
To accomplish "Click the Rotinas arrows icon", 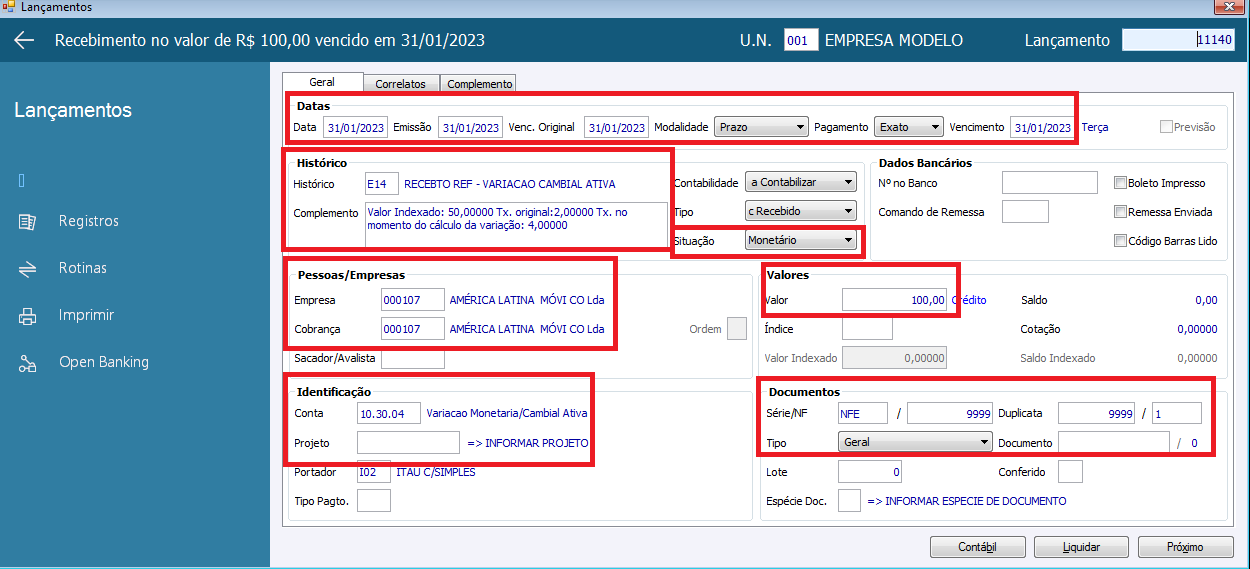I will point(27,268).
